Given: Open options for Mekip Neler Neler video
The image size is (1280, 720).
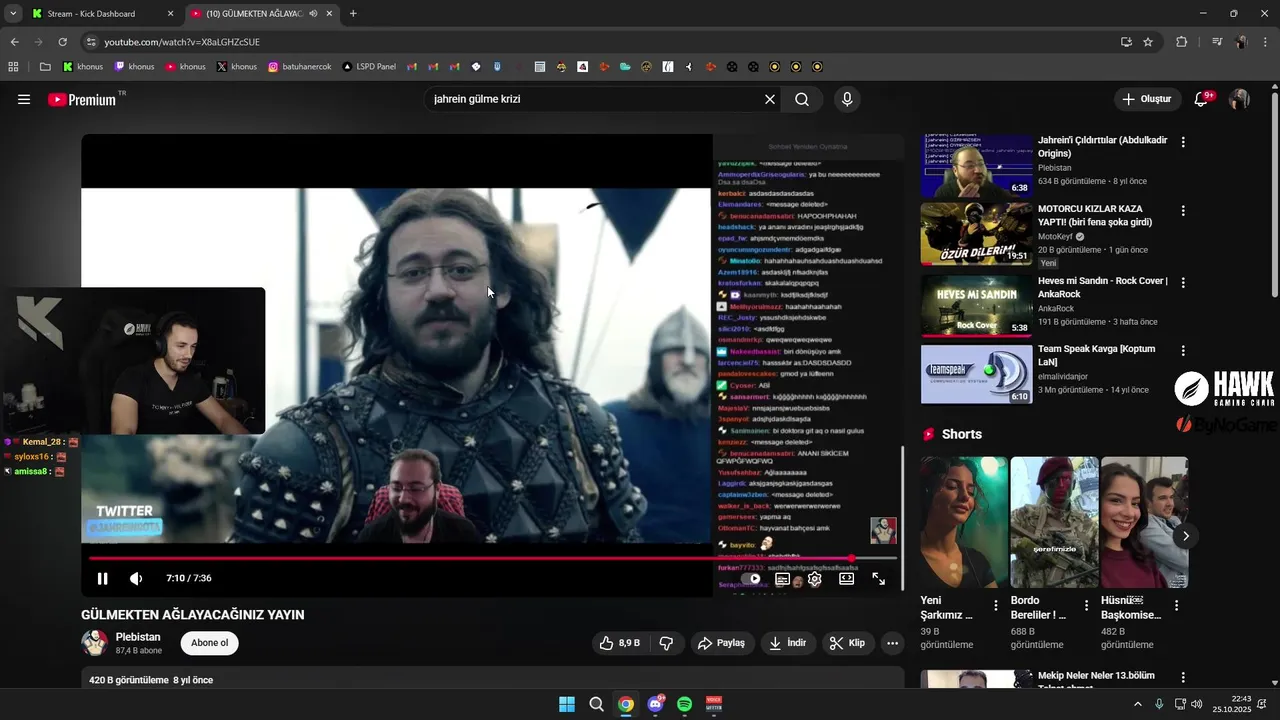Looking at the screenshot, I should click(1183, 678).
